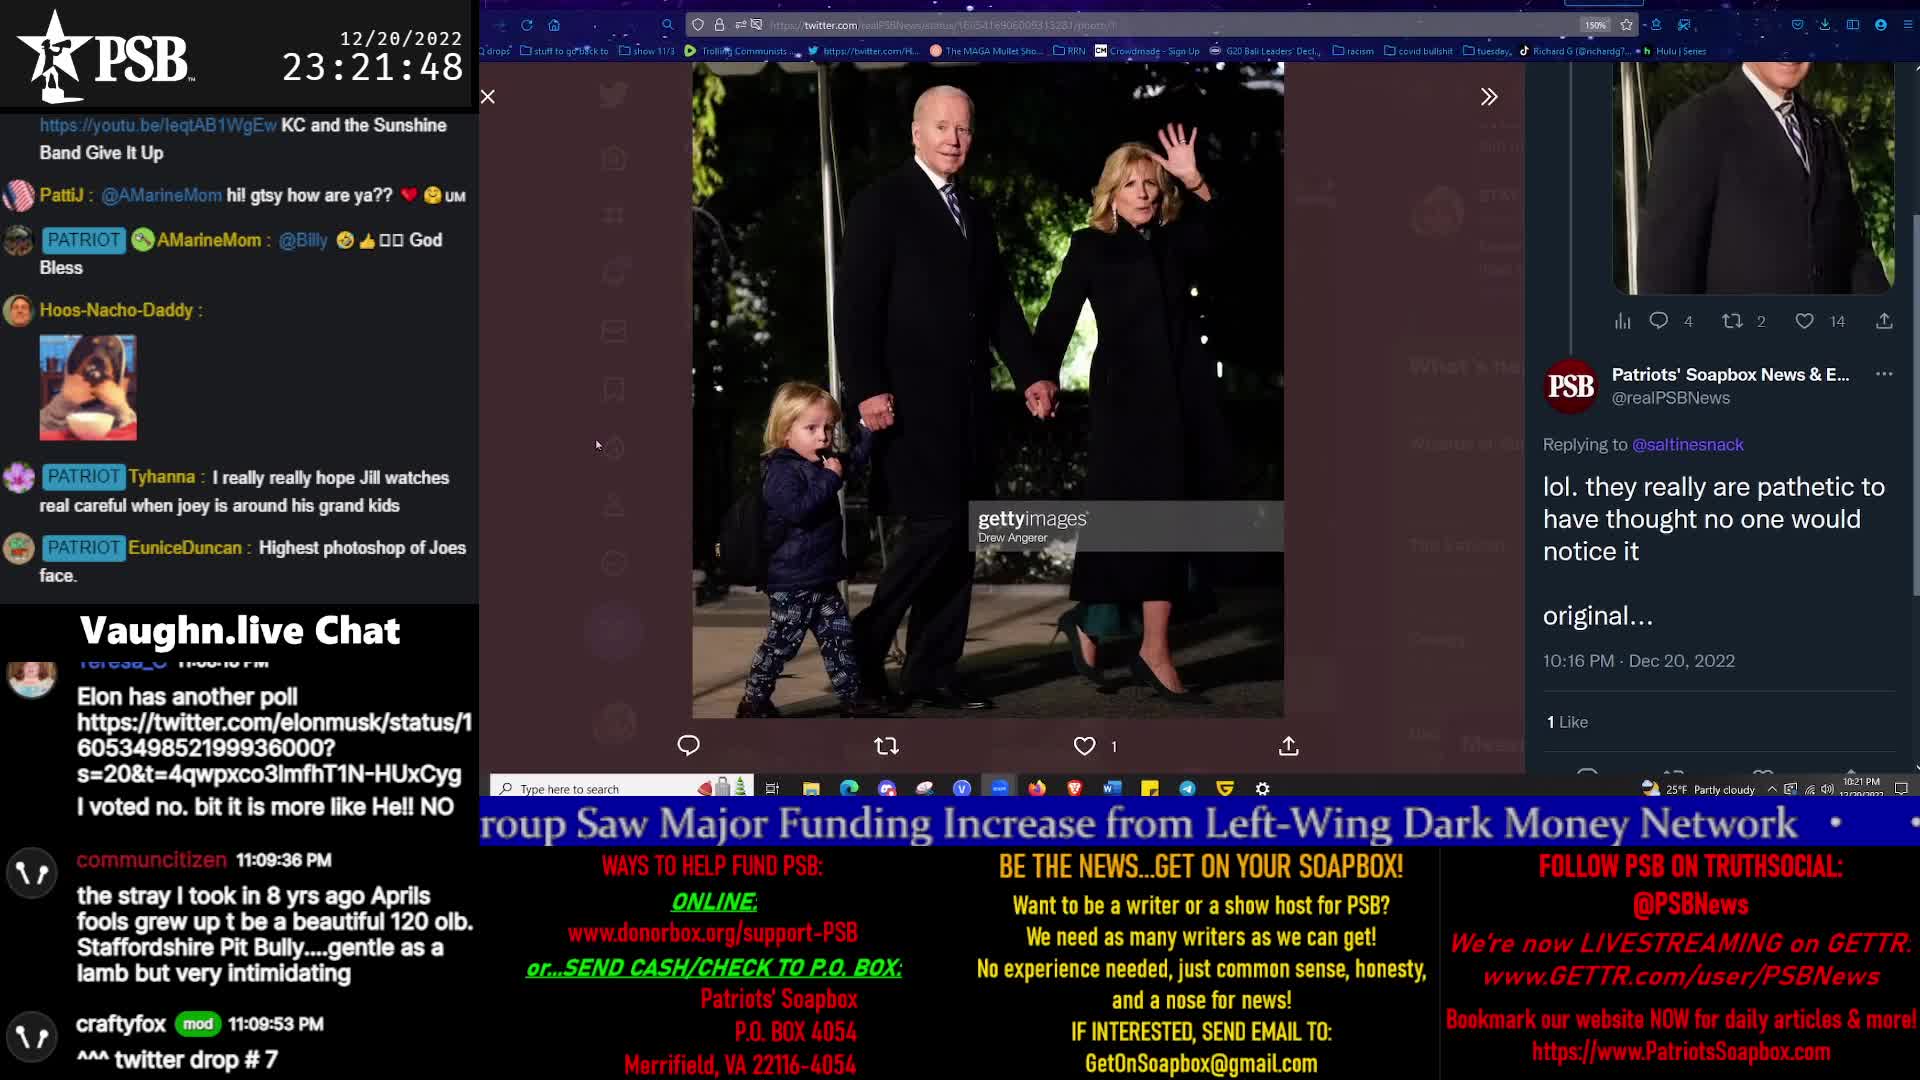Collapse the tweet side panel with chevrons

1489,97
